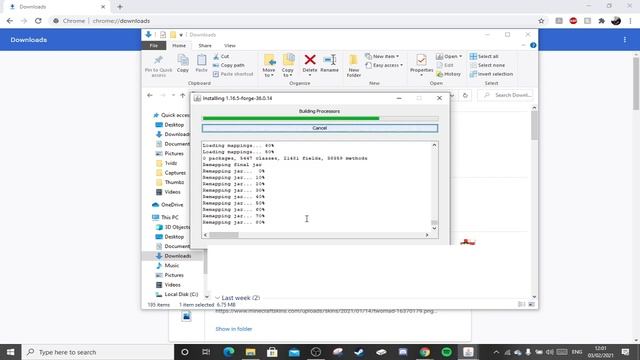Click Paste shortcut in ribbon

click(233, 74)
